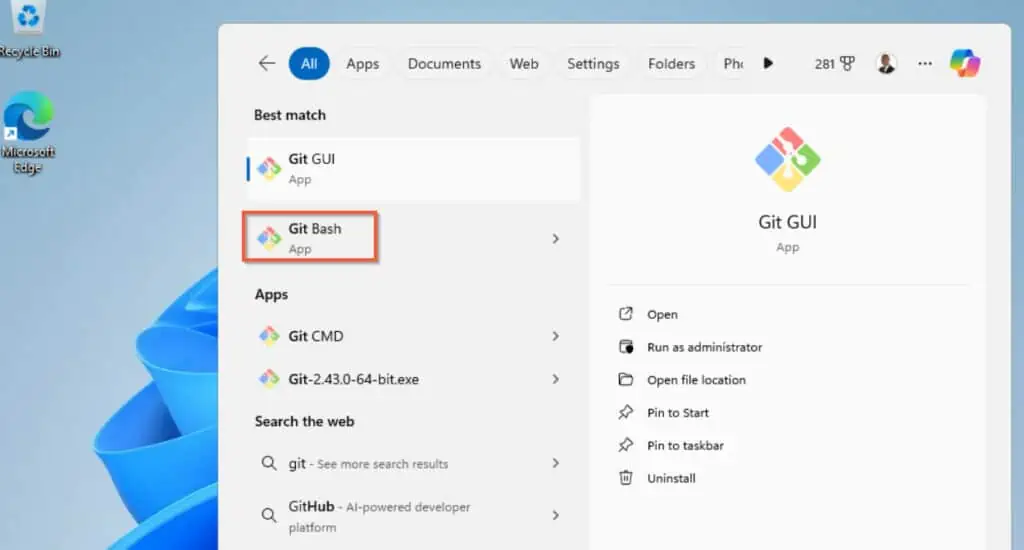The image size is (1024, 550).
Task: Switch to the Documents filter tab
Action: coord(444,63)
